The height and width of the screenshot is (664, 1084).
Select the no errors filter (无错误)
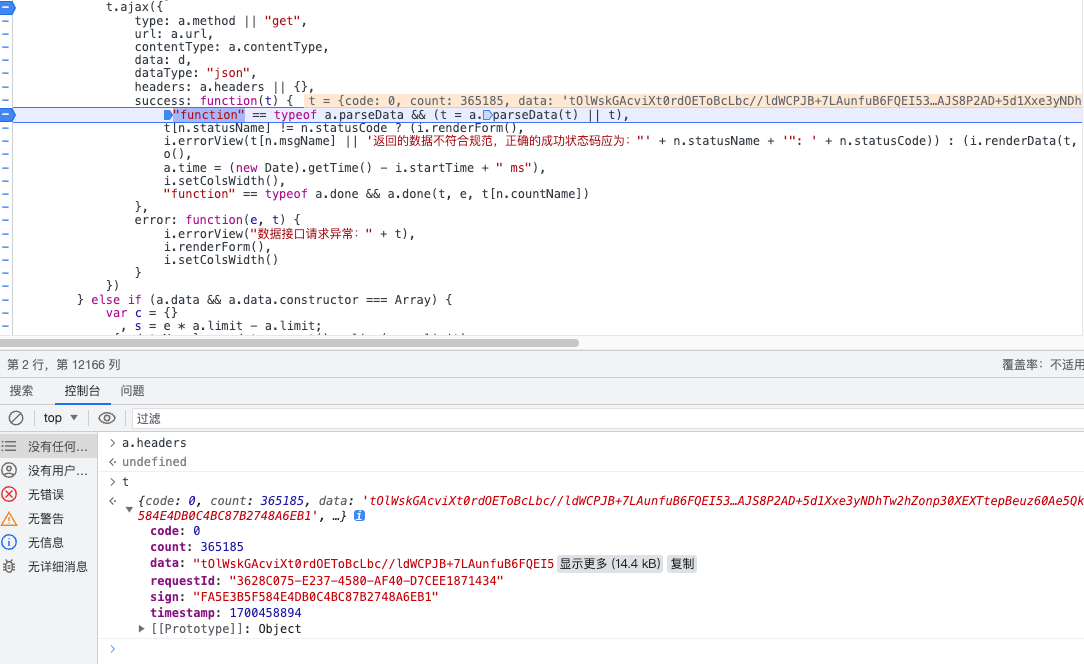pos(46,494)
